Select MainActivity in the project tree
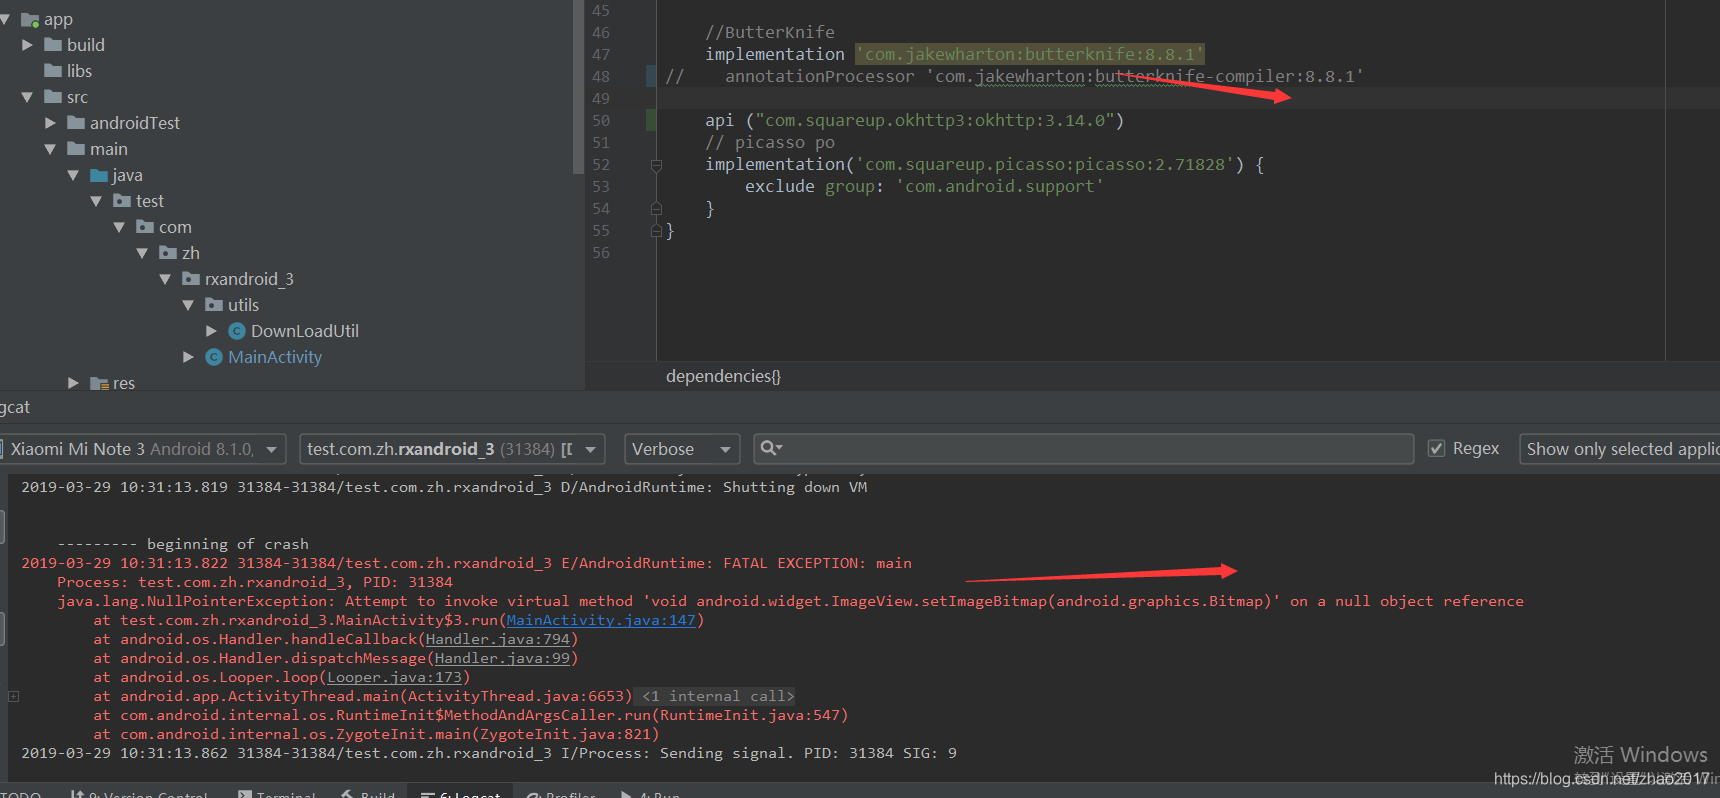 click(275, 357)
